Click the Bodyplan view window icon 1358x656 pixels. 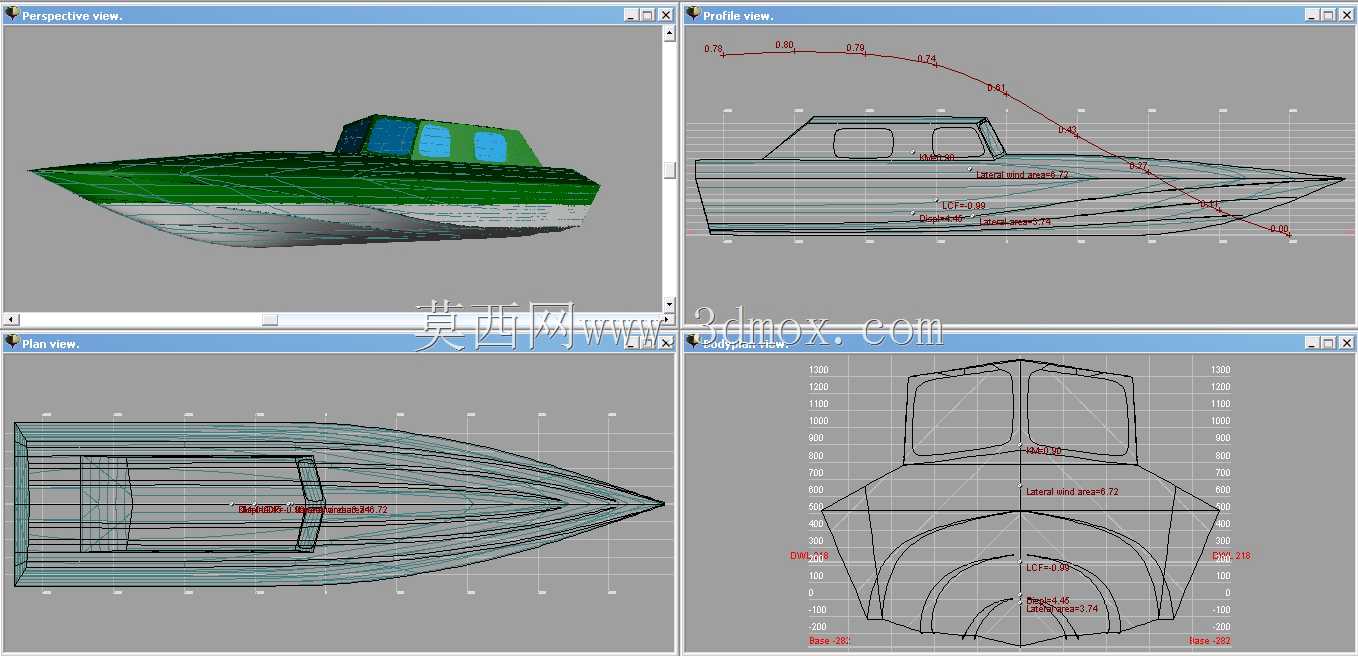click(x=692, y=342)
